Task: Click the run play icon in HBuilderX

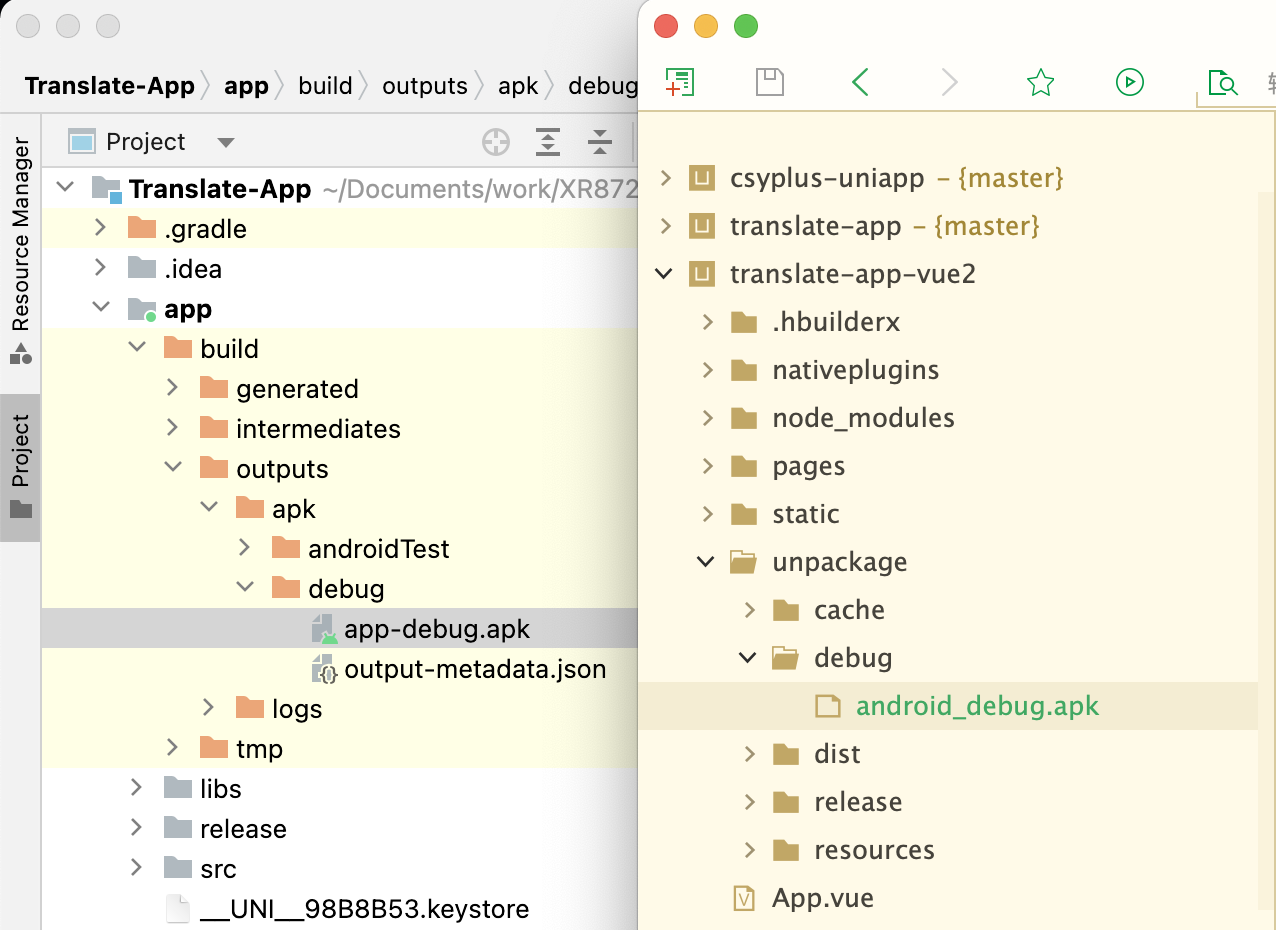Action: 1130,82
